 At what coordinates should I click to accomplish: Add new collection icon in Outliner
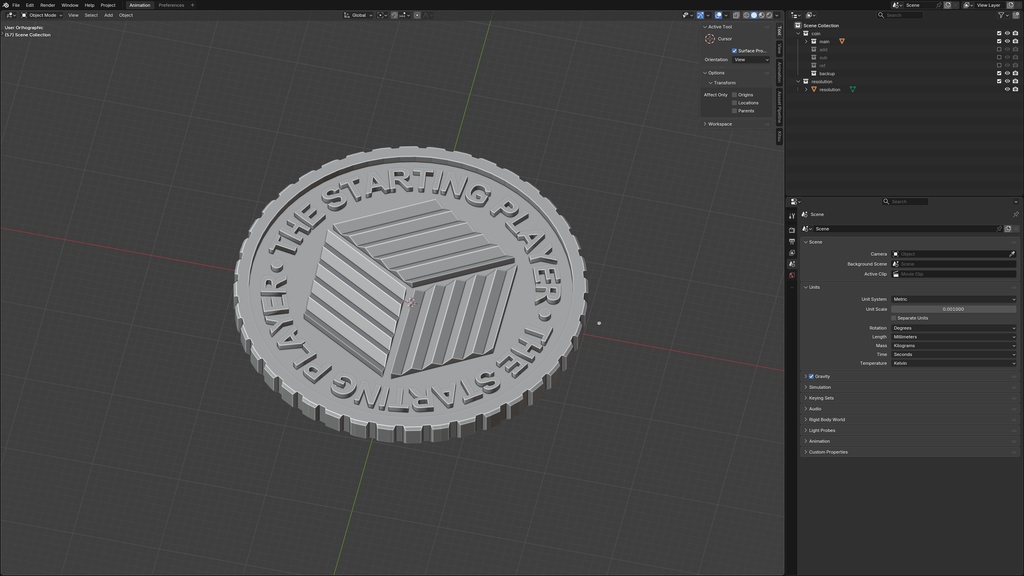[x=1016, y=15]
